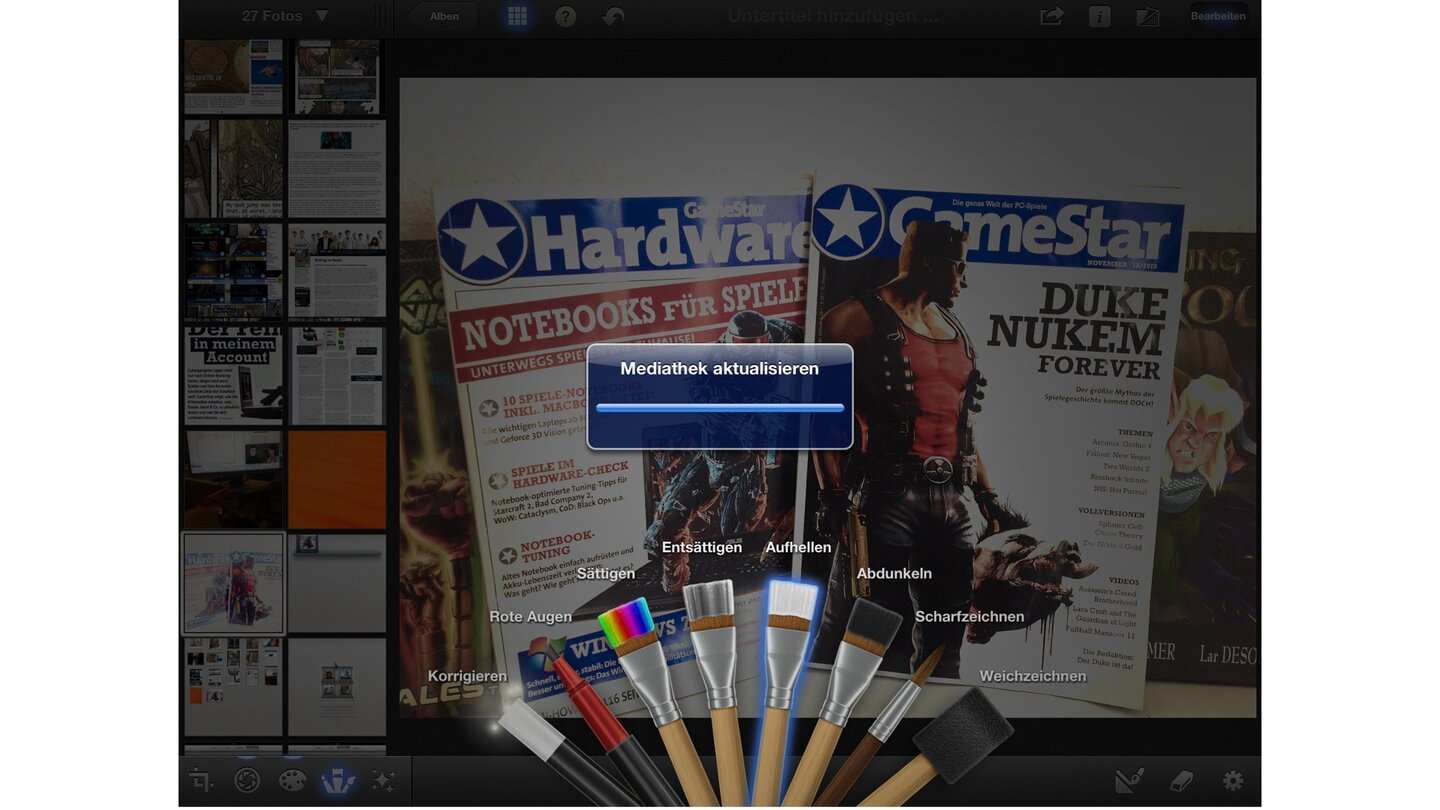Click the Weichzeichnen label

pyautogui.click(x=1032, y=676)
